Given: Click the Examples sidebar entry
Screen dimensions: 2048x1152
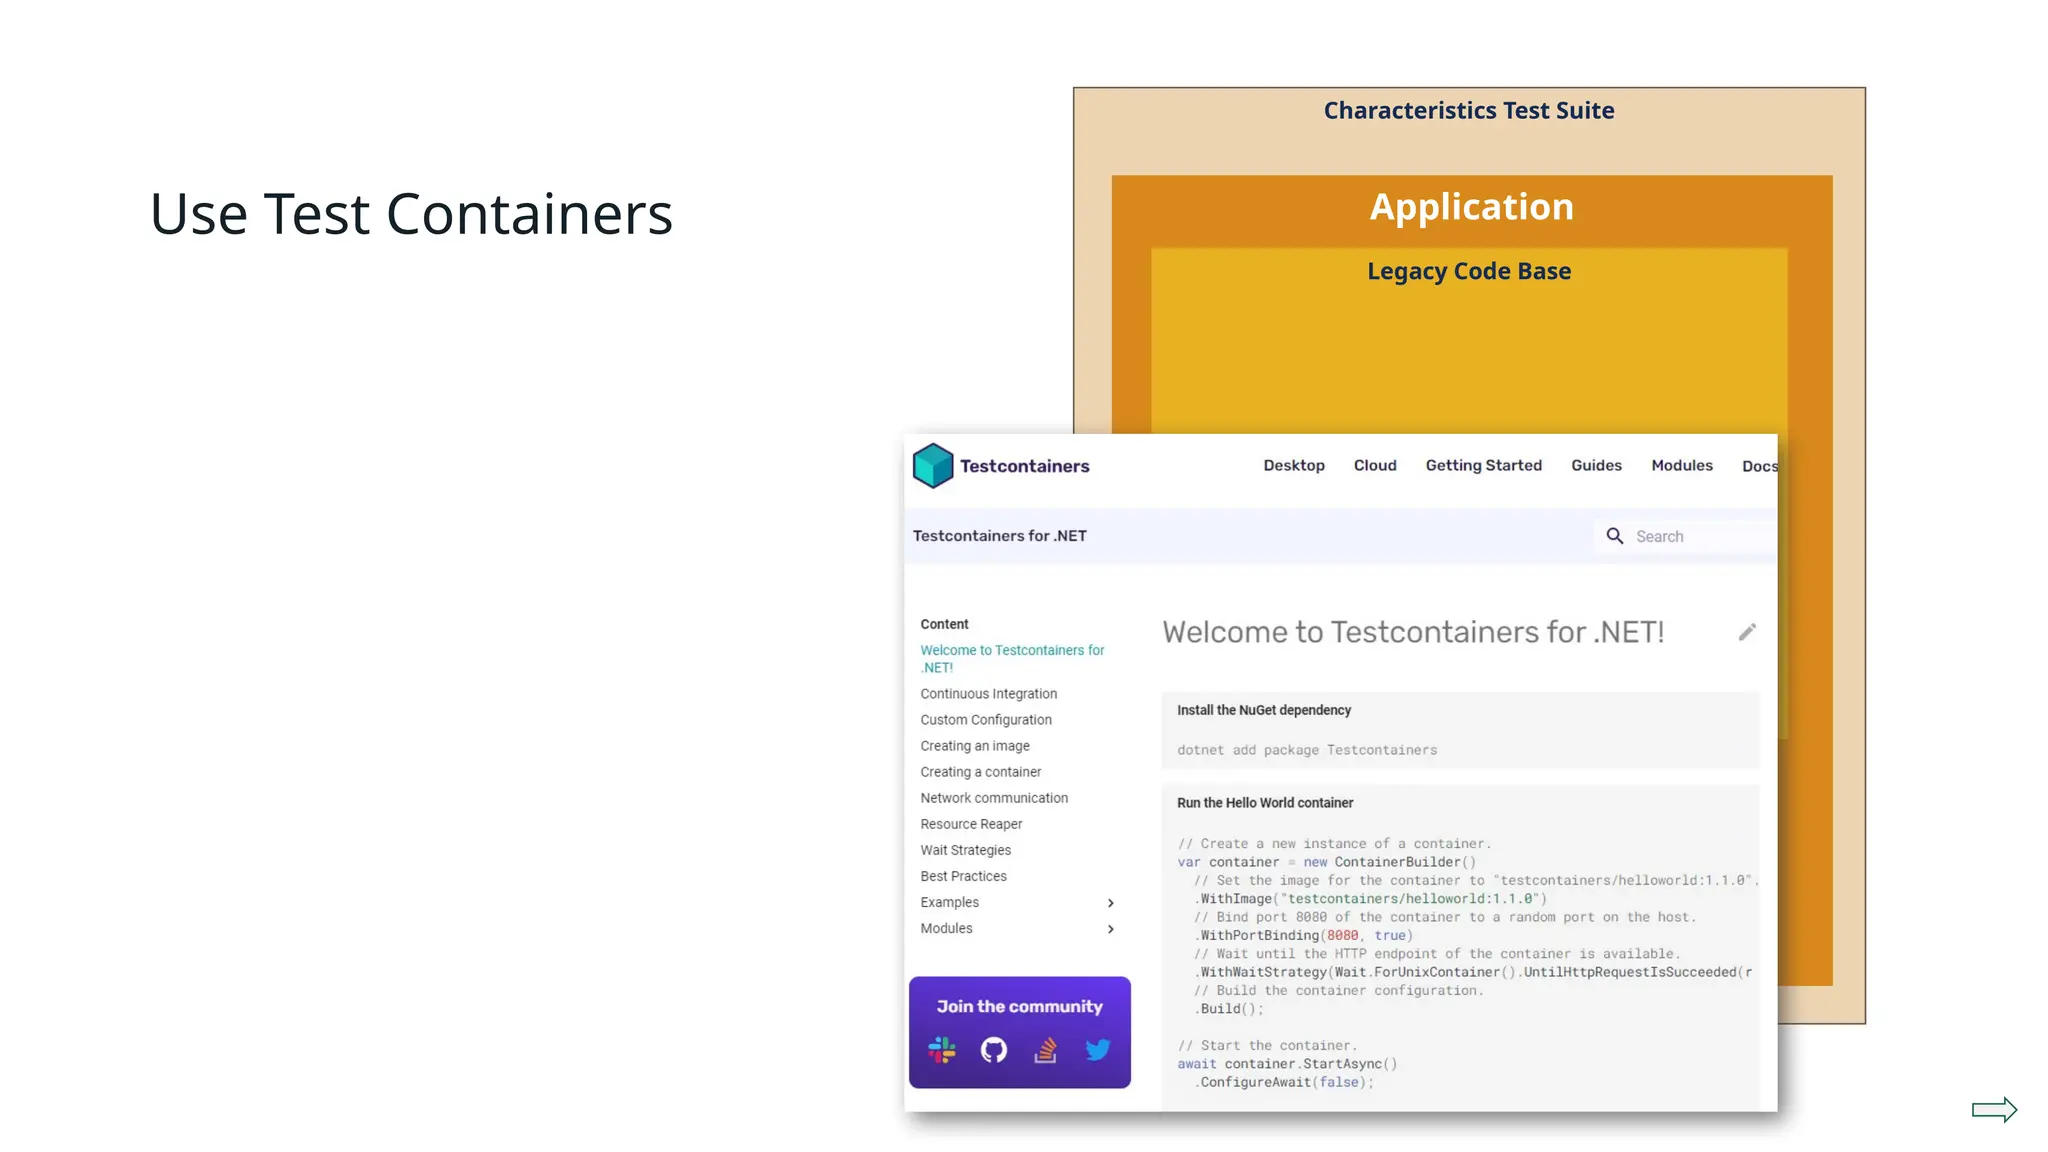Looking at the screenshot, I should [x=949, y=902].
